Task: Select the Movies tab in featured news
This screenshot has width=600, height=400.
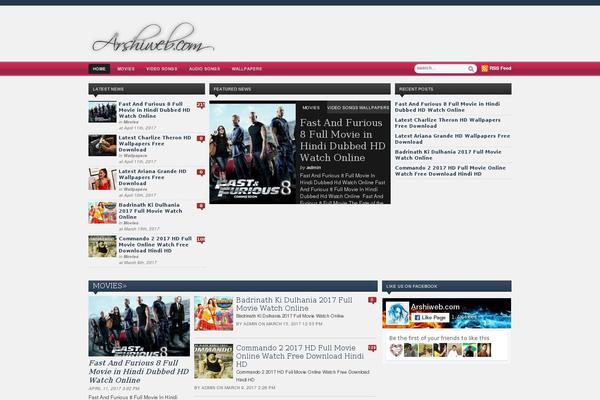Action: click(x=311, y=108)
